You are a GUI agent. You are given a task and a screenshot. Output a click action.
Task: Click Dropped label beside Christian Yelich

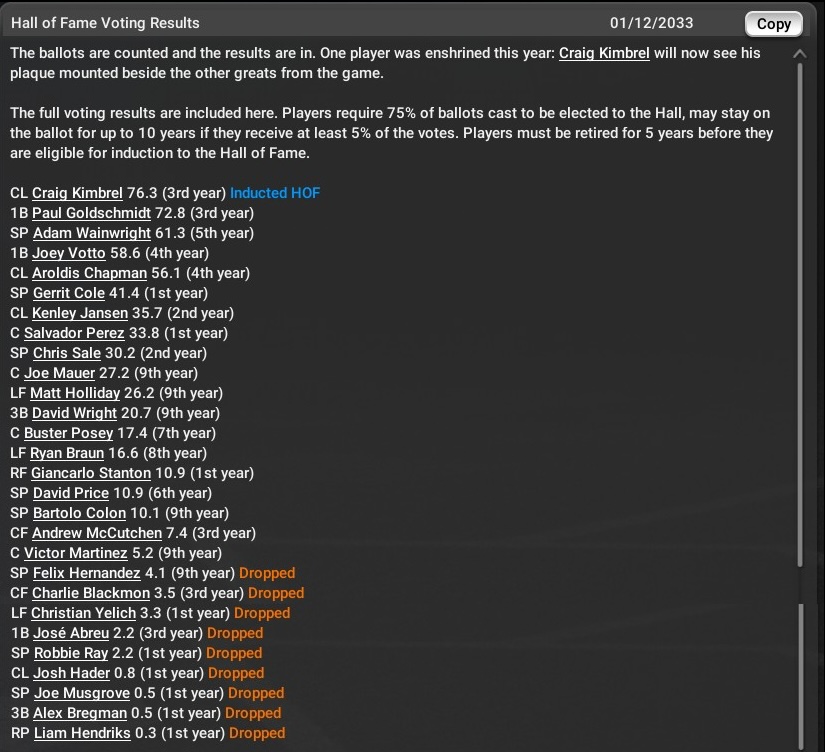point(262,613)
